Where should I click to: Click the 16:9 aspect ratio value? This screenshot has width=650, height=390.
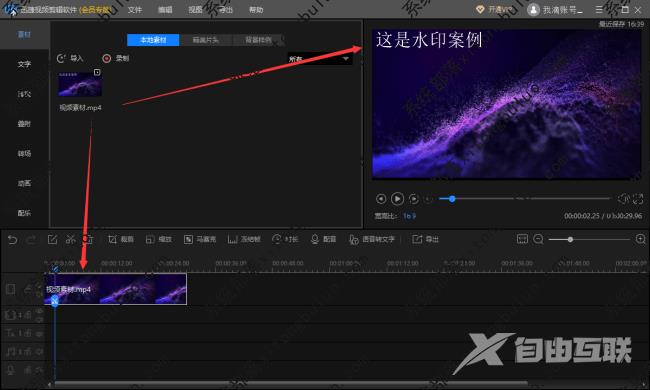pyautogui.click(x=410, y=216)
